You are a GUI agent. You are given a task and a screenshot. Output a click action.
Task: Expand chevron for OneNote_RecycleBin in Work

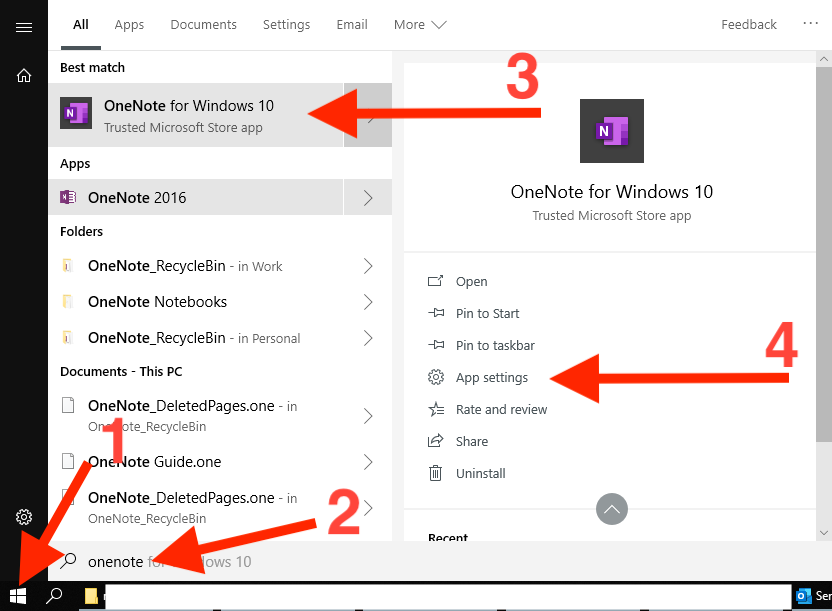pos(368,266)
